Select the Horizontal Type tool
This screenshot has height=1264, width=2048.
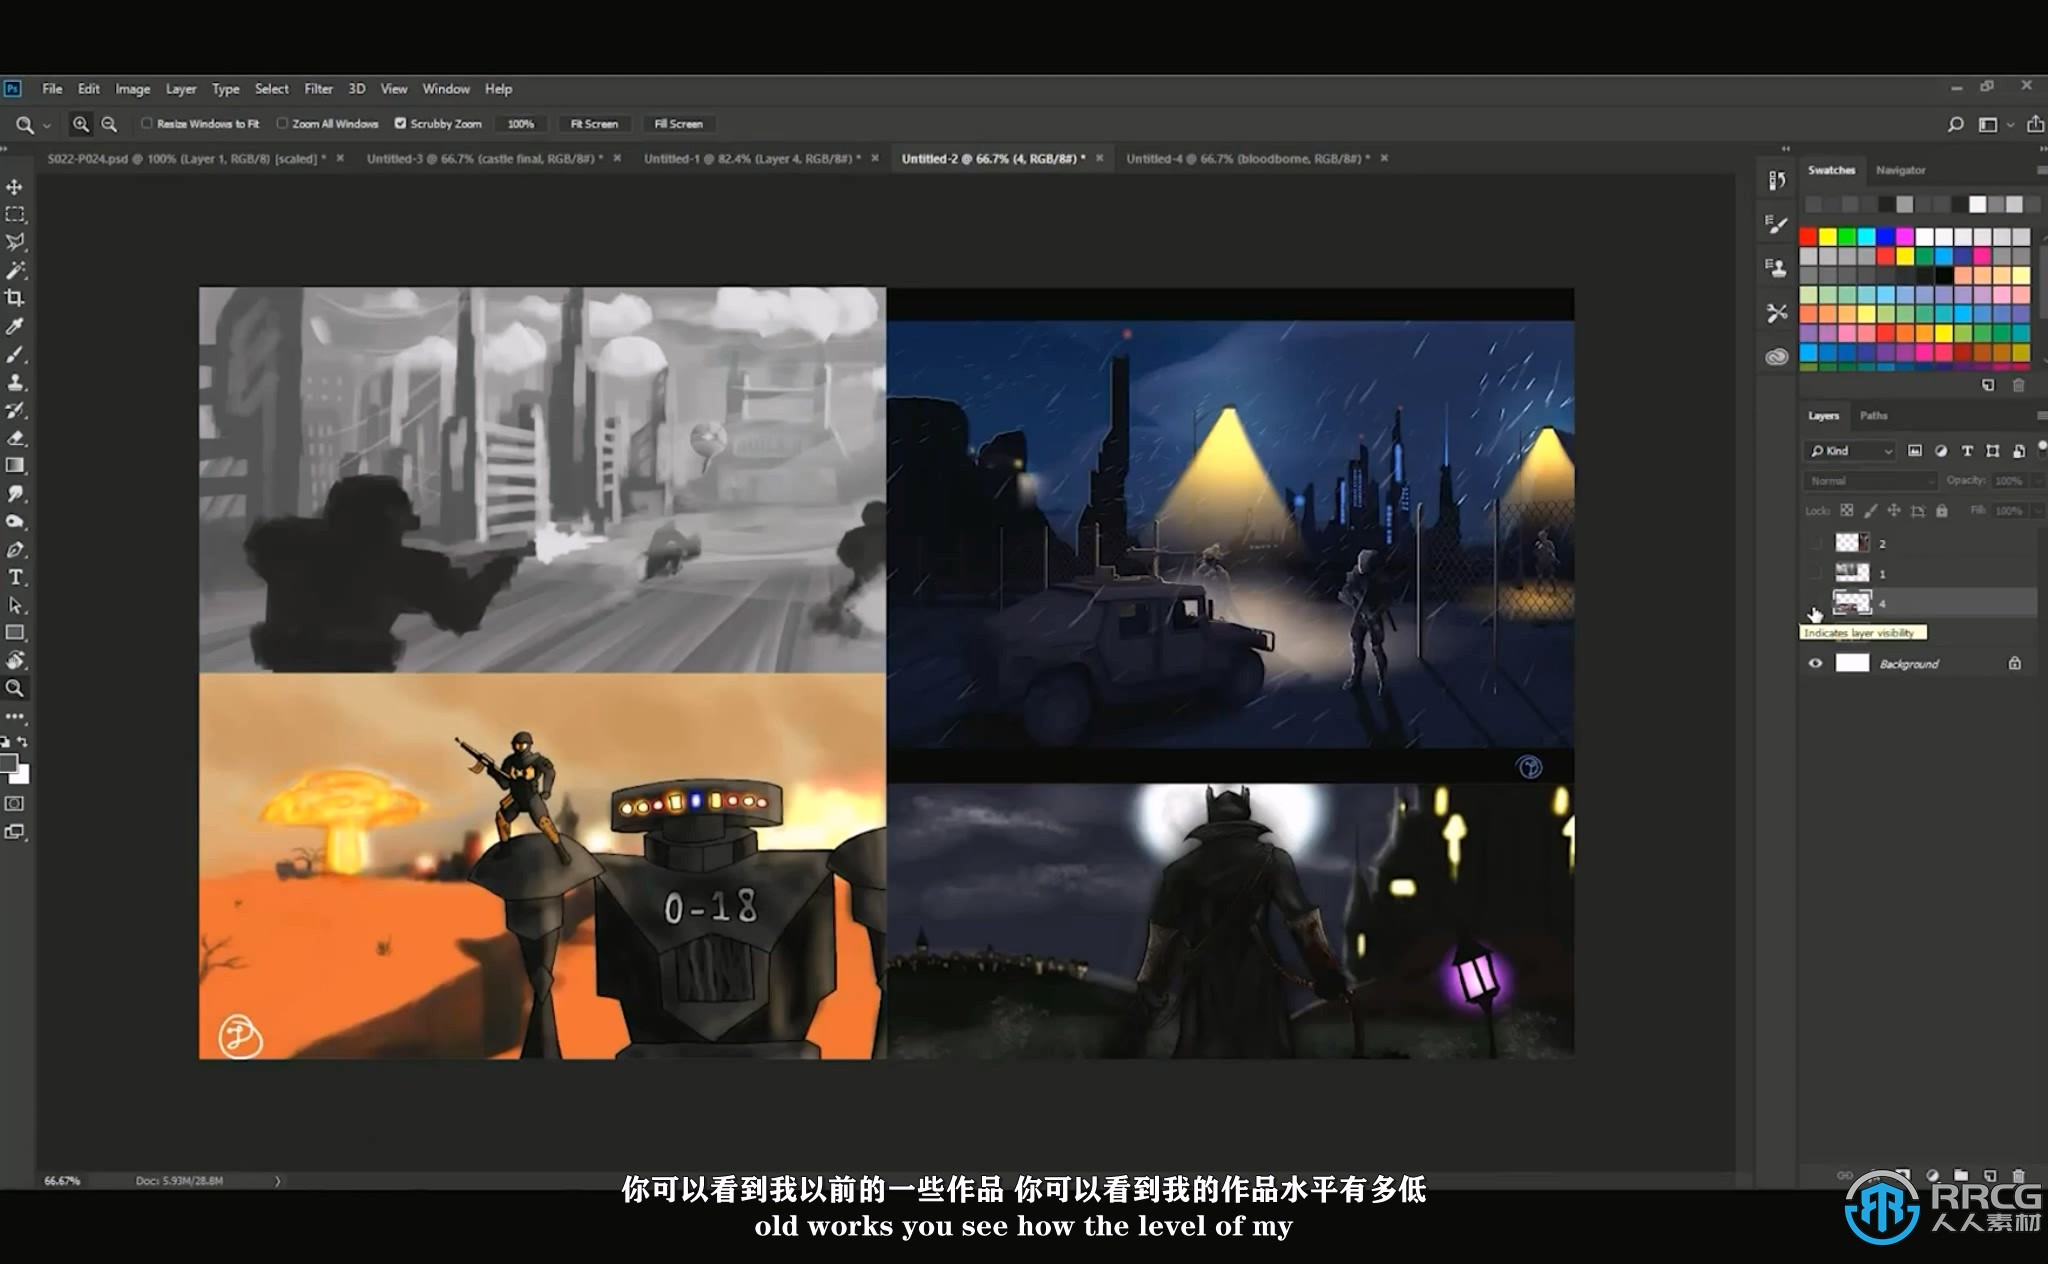(x=15, y=577)
